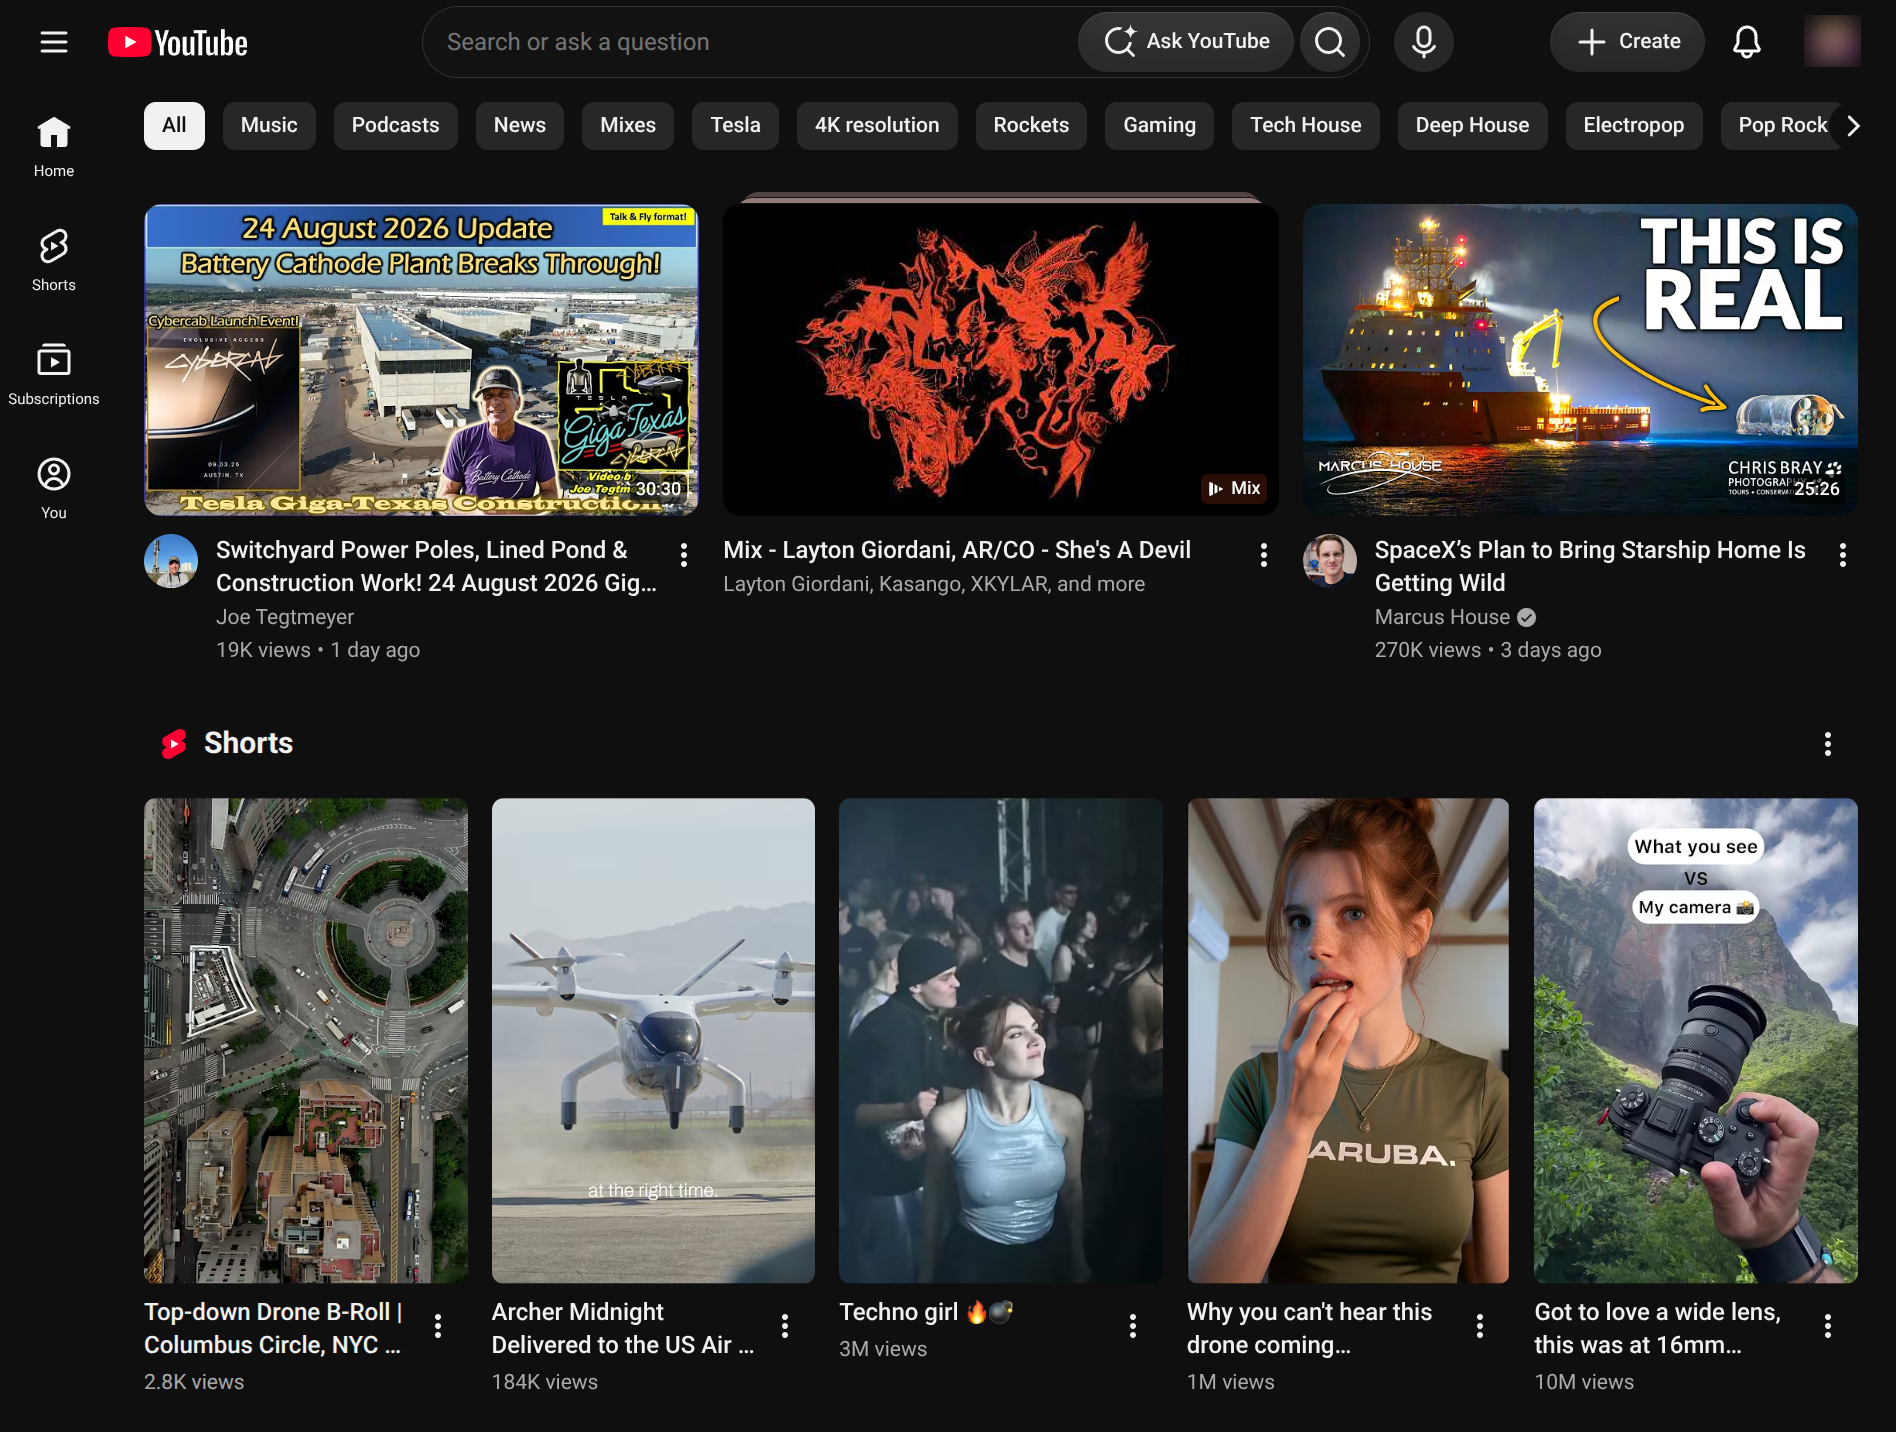
Task: Open Mix - Layton Giordani title link
Action: click(x=957, y=550)
